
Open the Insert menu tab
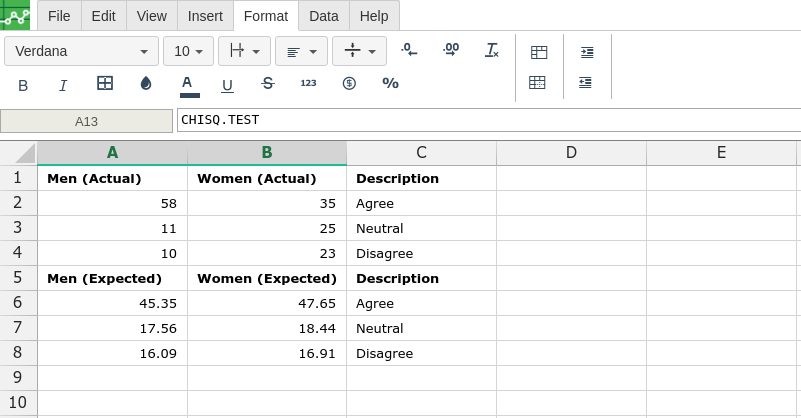pyautogui.click(x=205, y=16)
